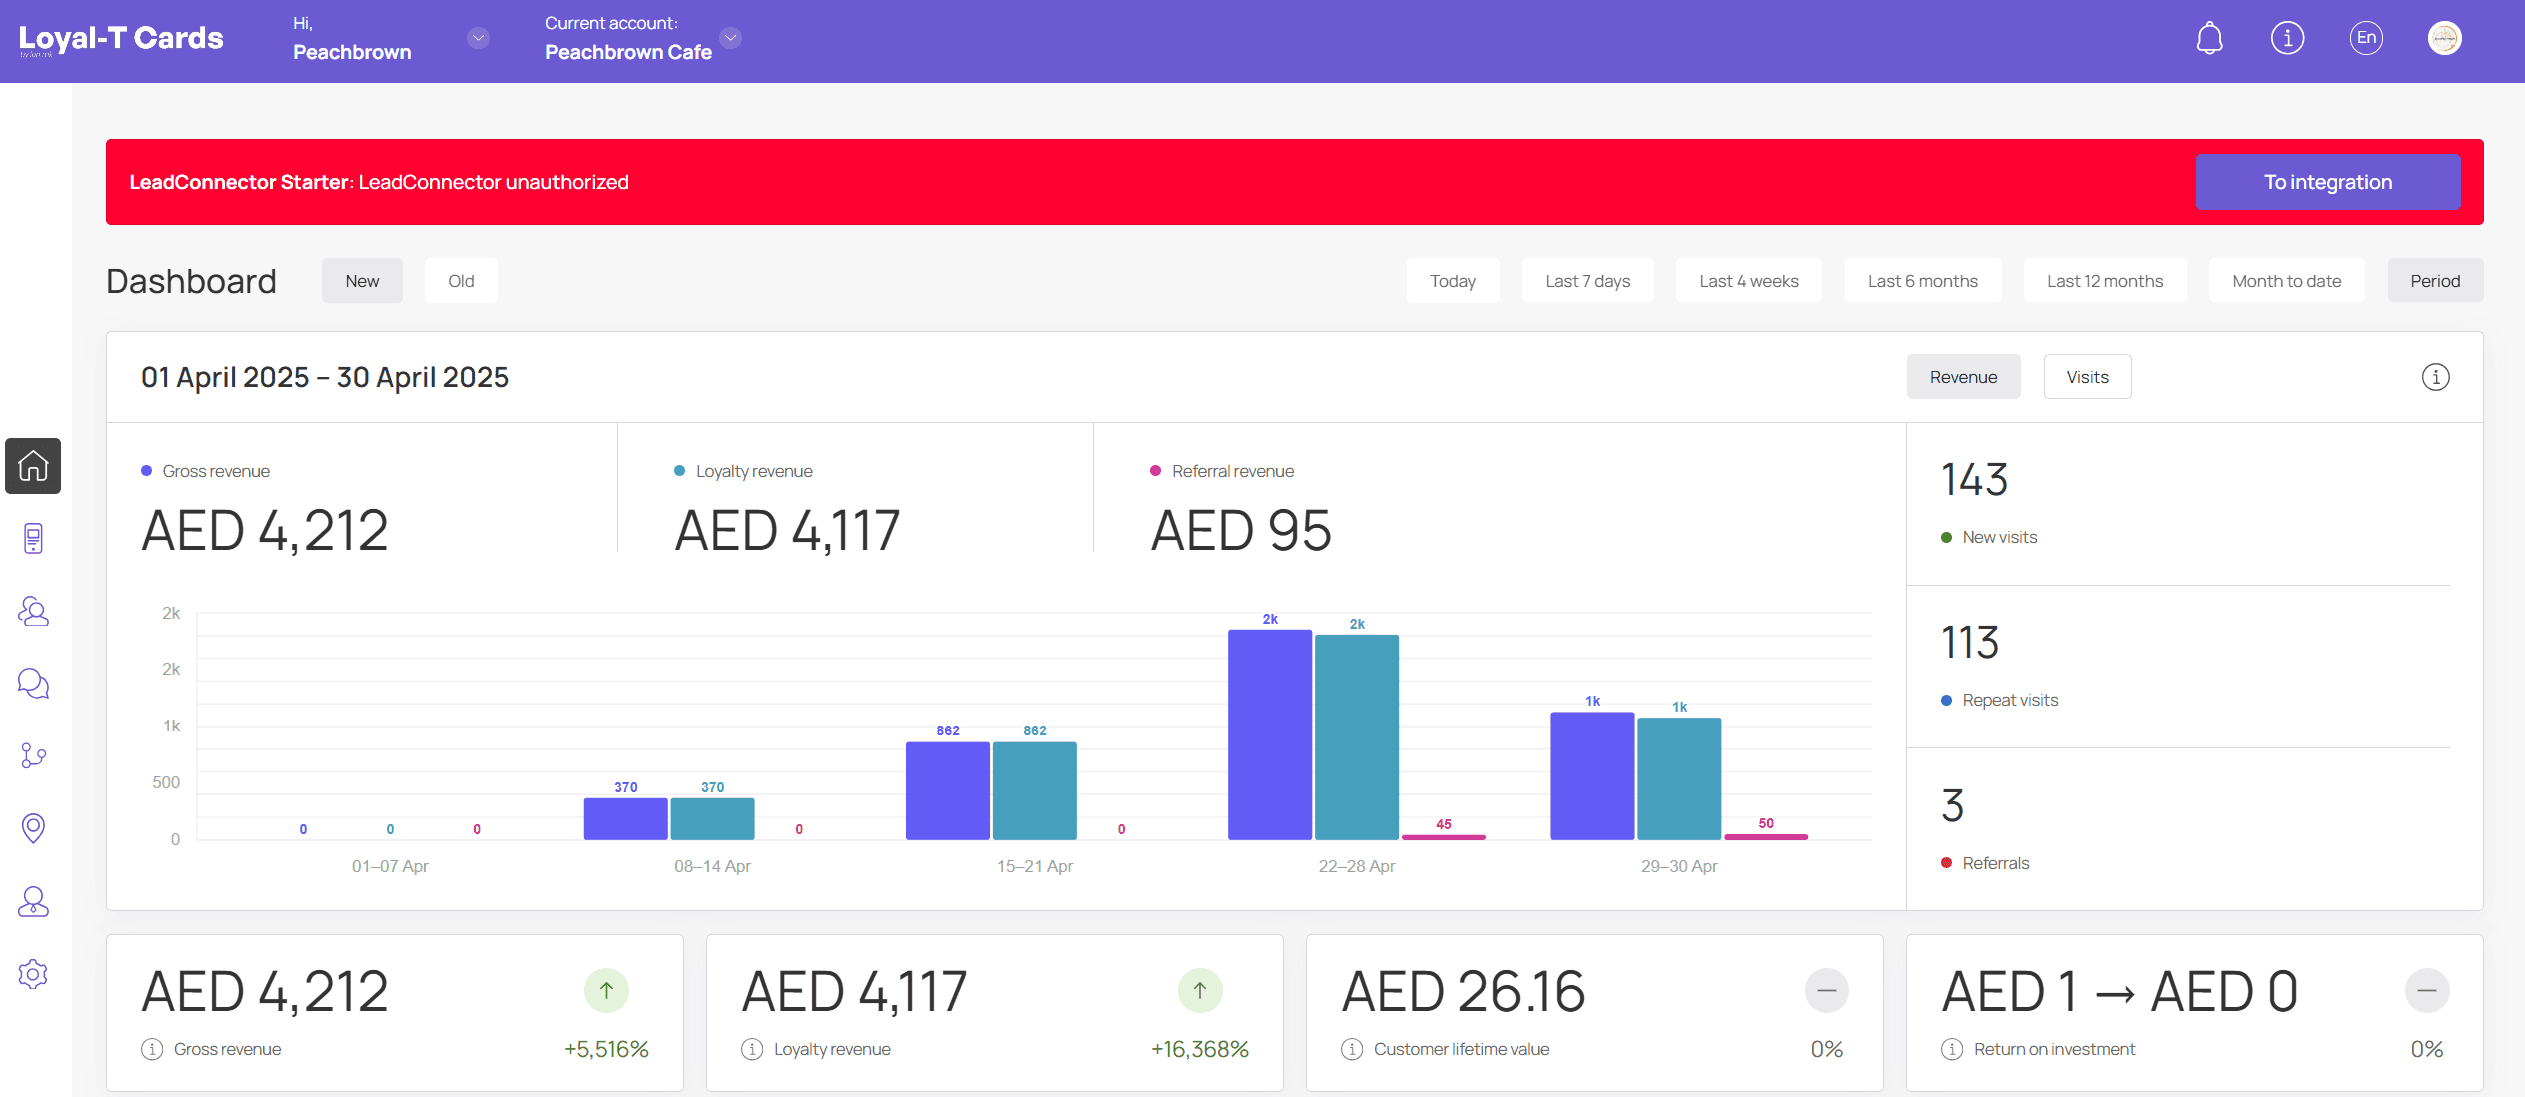Toggle the chart to Visits mode
The width and height of the screenshot is (2525, 1097).
point(2087,376)
